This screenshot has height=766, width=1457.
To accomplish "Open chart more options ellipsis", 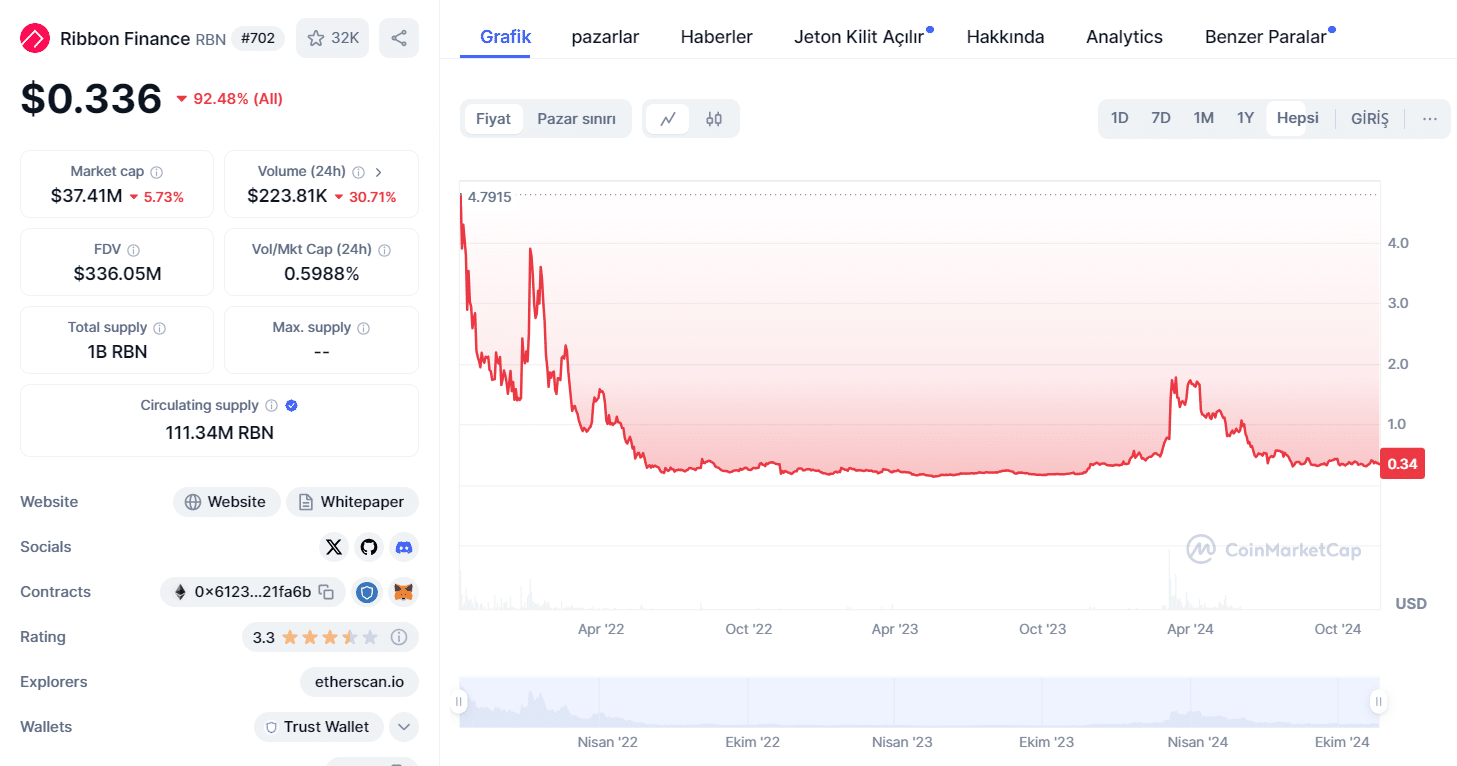I will click(1430, 119).
